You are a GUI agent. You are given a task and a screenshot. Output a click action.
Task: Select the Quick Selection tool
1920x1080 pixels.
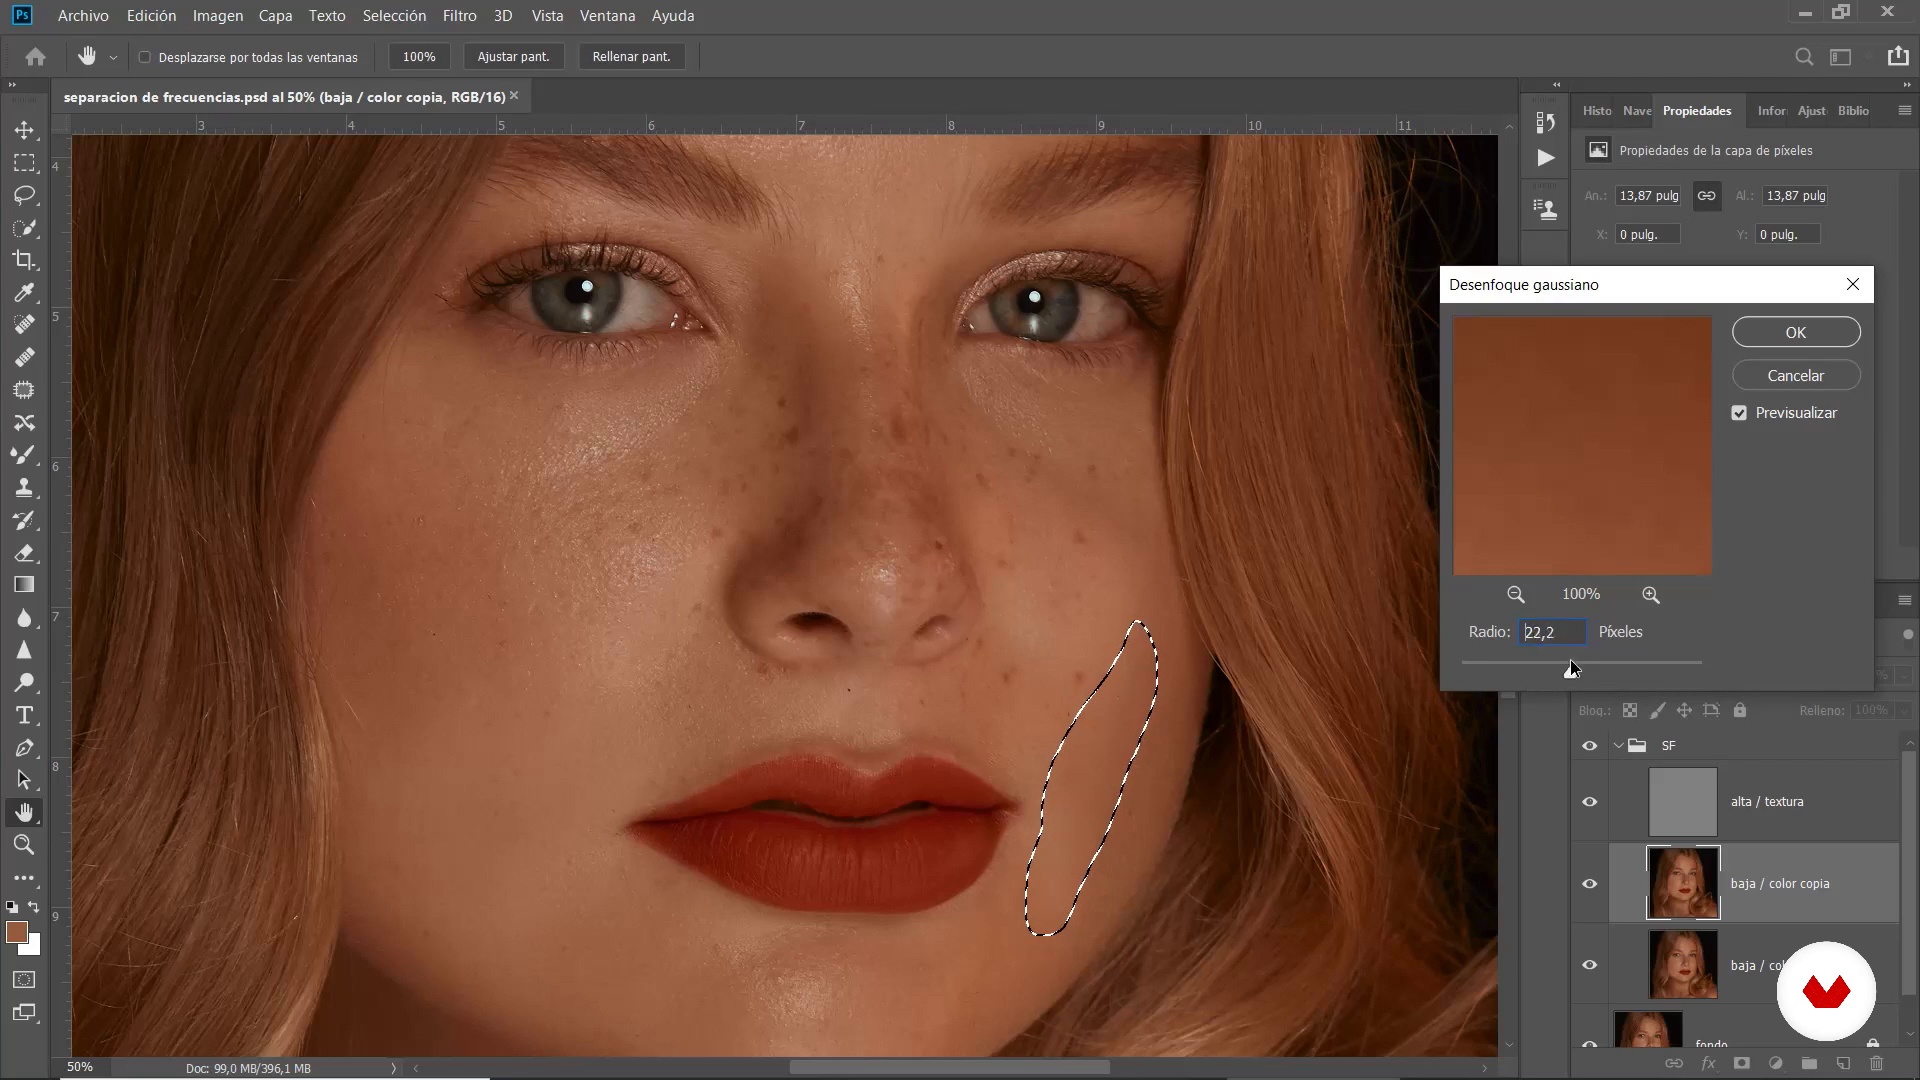[24, 228]
